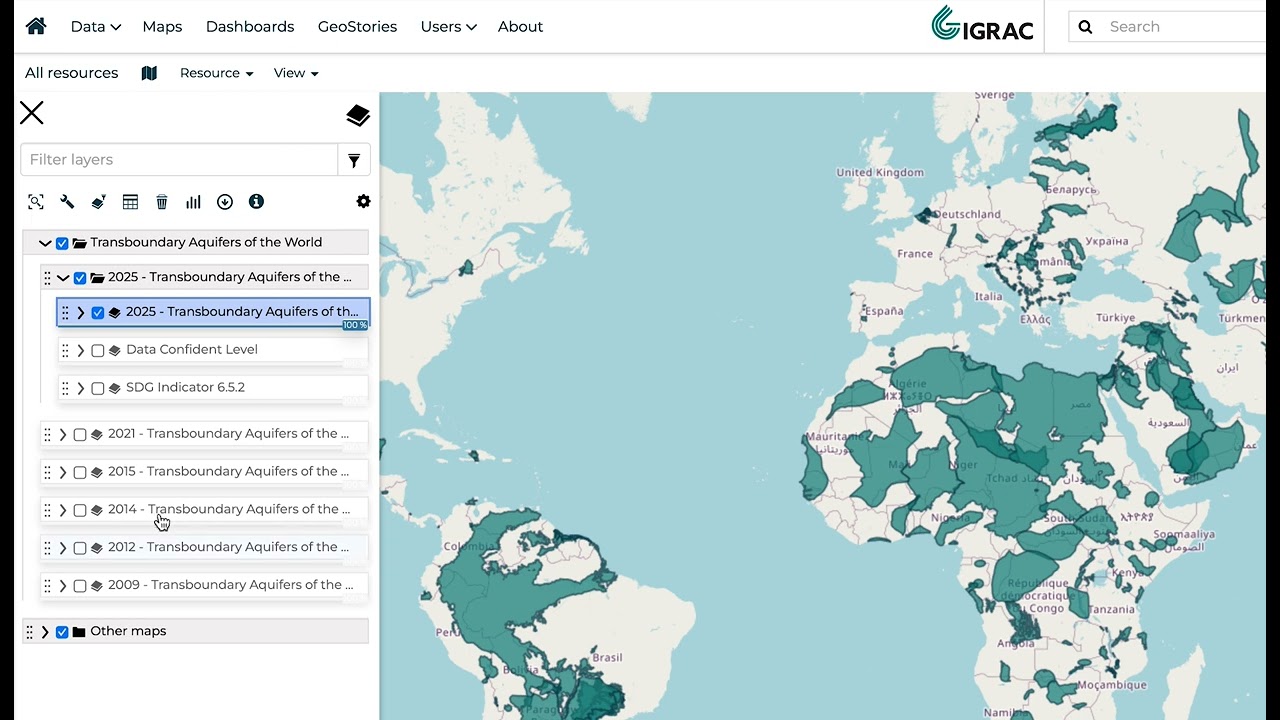
Task: Click drag handle of 2015 layer row
Action: click(x=47, y=472)
